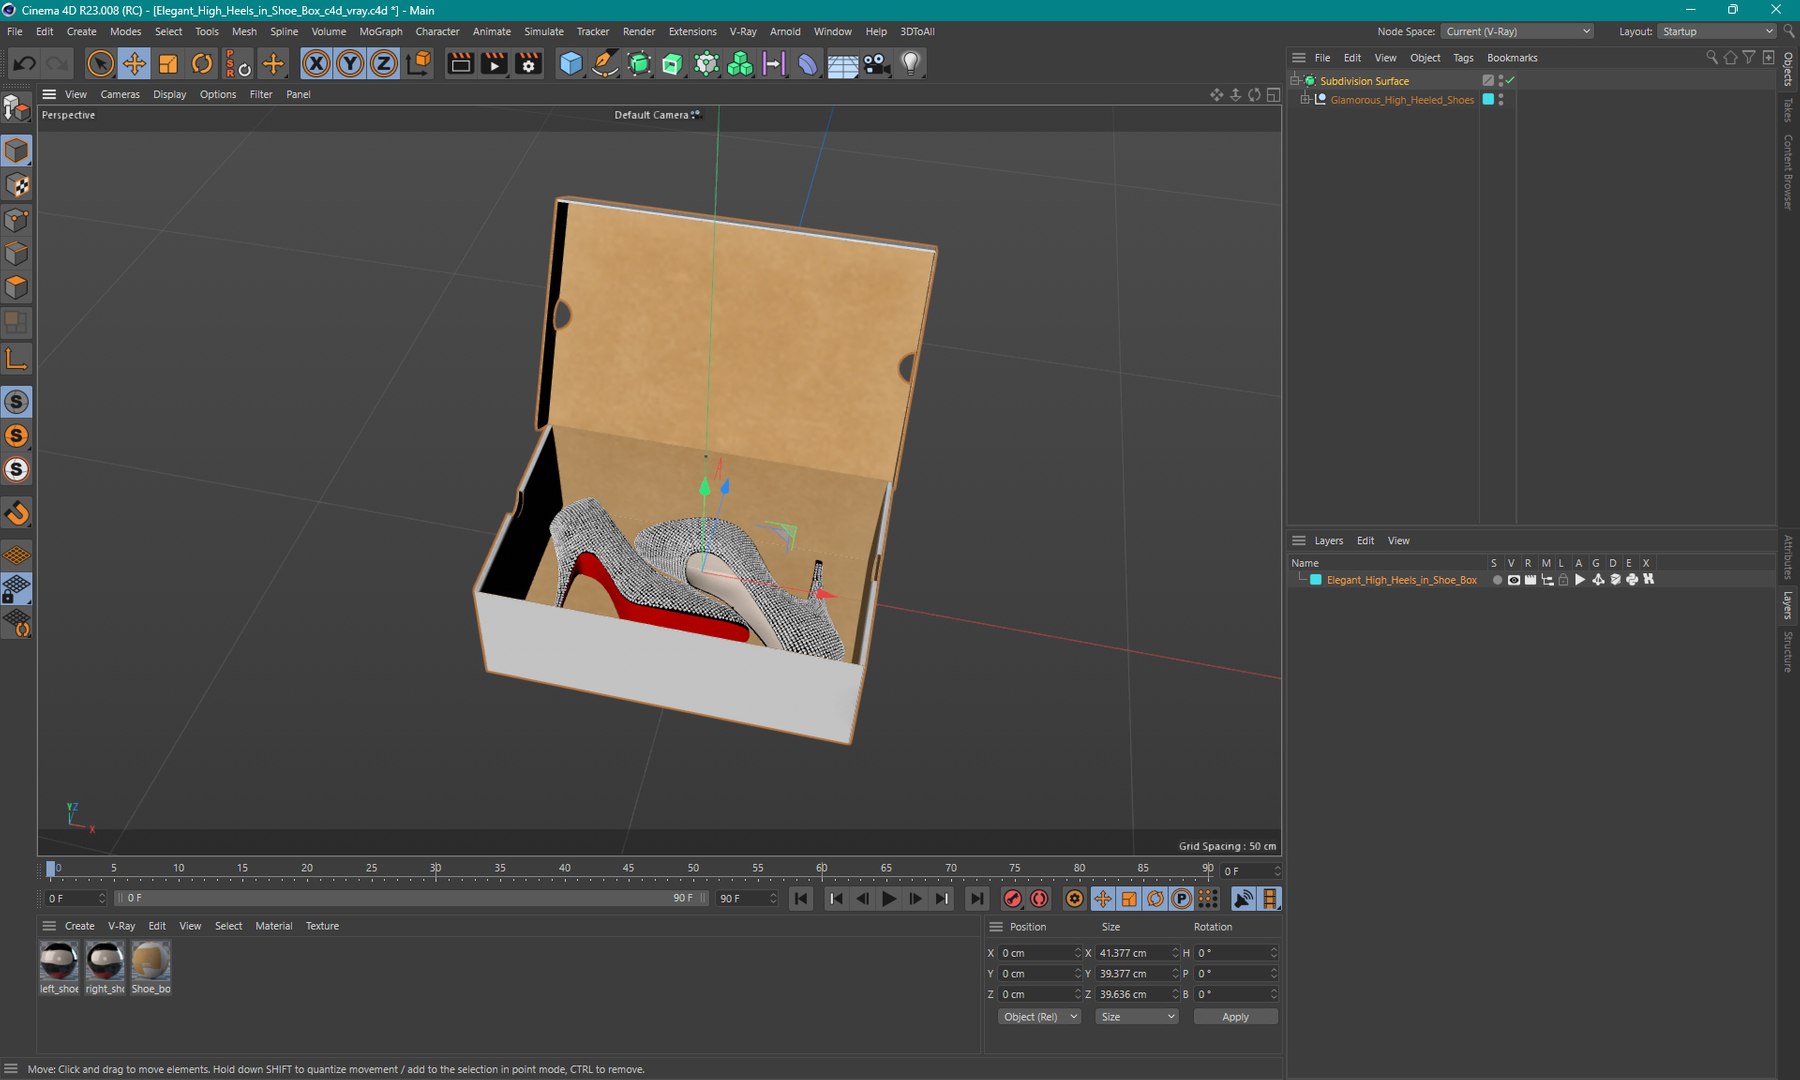This screenshot has height=1080, width=1800.
Task: Add a Cube primitive object
Action: [571, 64]
